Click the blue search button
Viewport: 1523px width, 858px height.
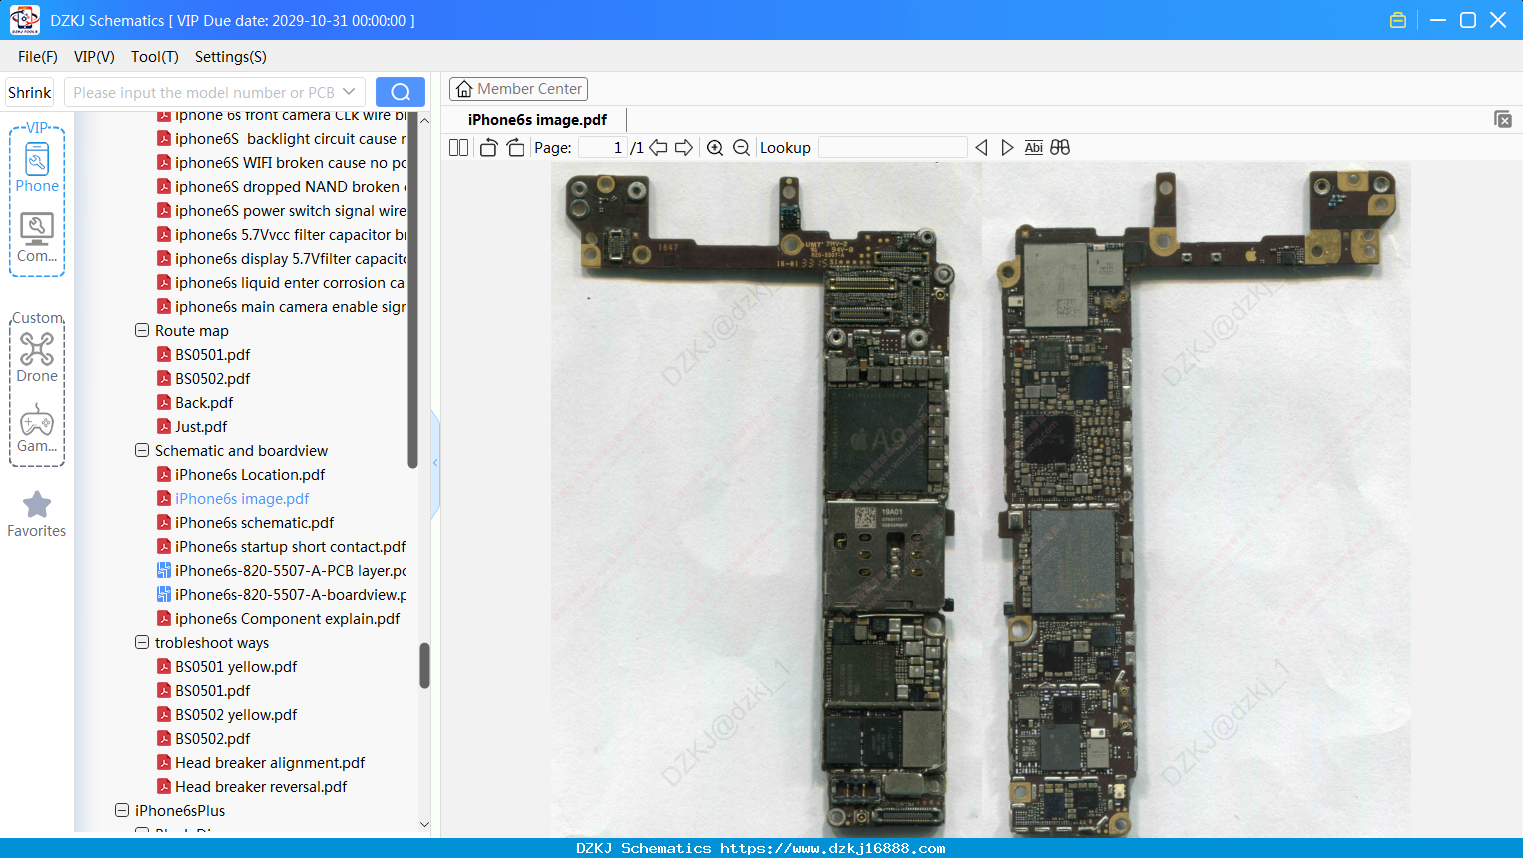400,92
